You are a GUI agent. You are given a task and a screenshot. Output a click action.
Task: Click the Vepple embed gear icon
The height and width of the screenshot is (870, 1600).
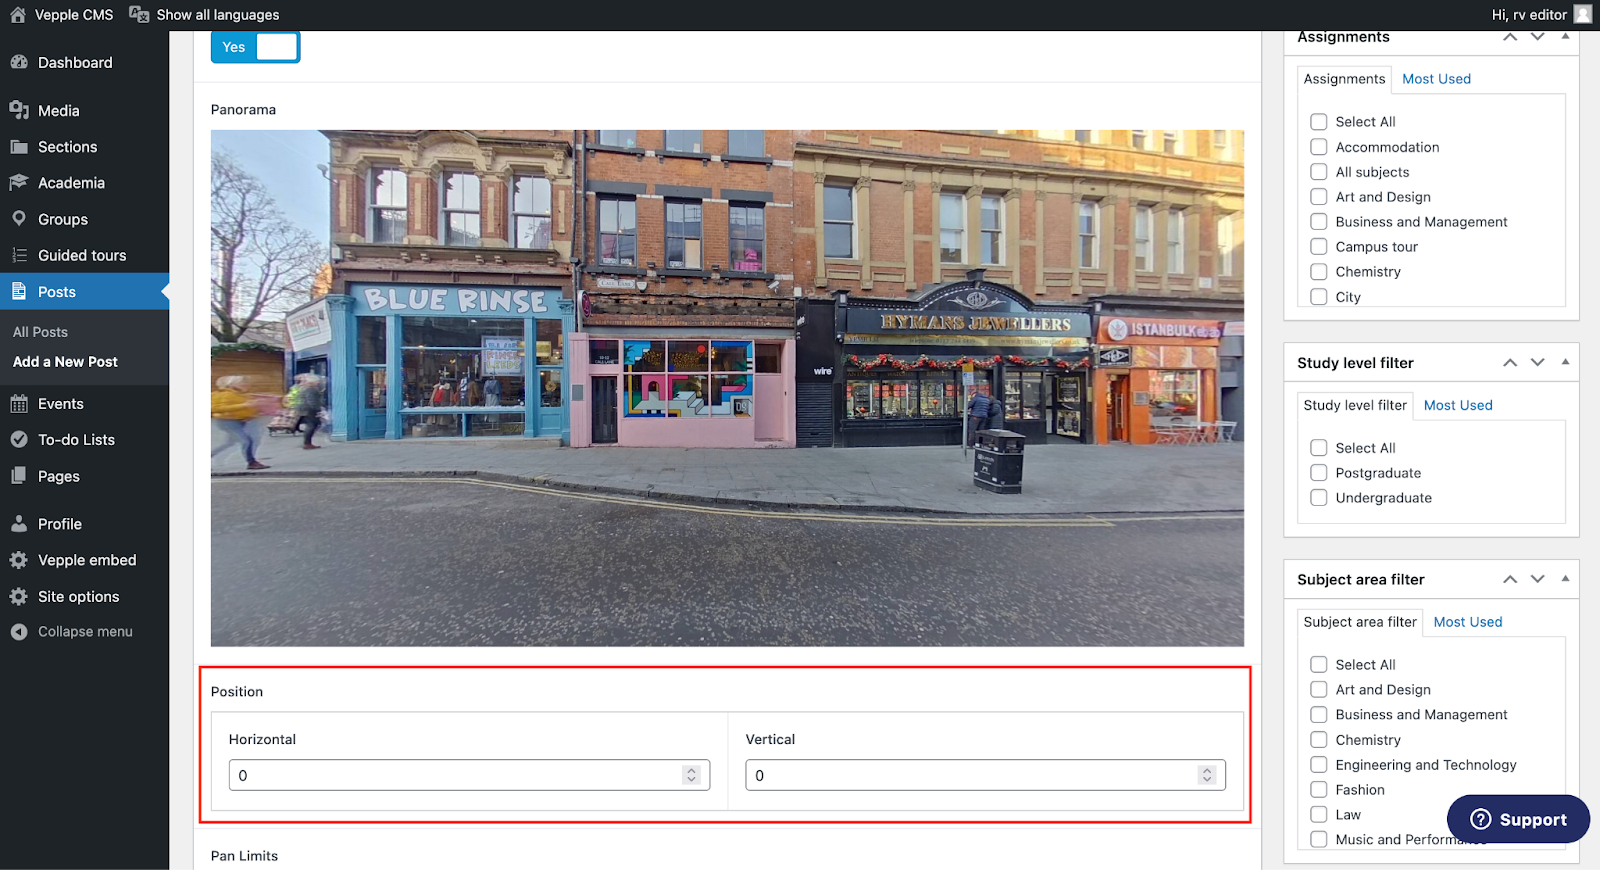19,560
